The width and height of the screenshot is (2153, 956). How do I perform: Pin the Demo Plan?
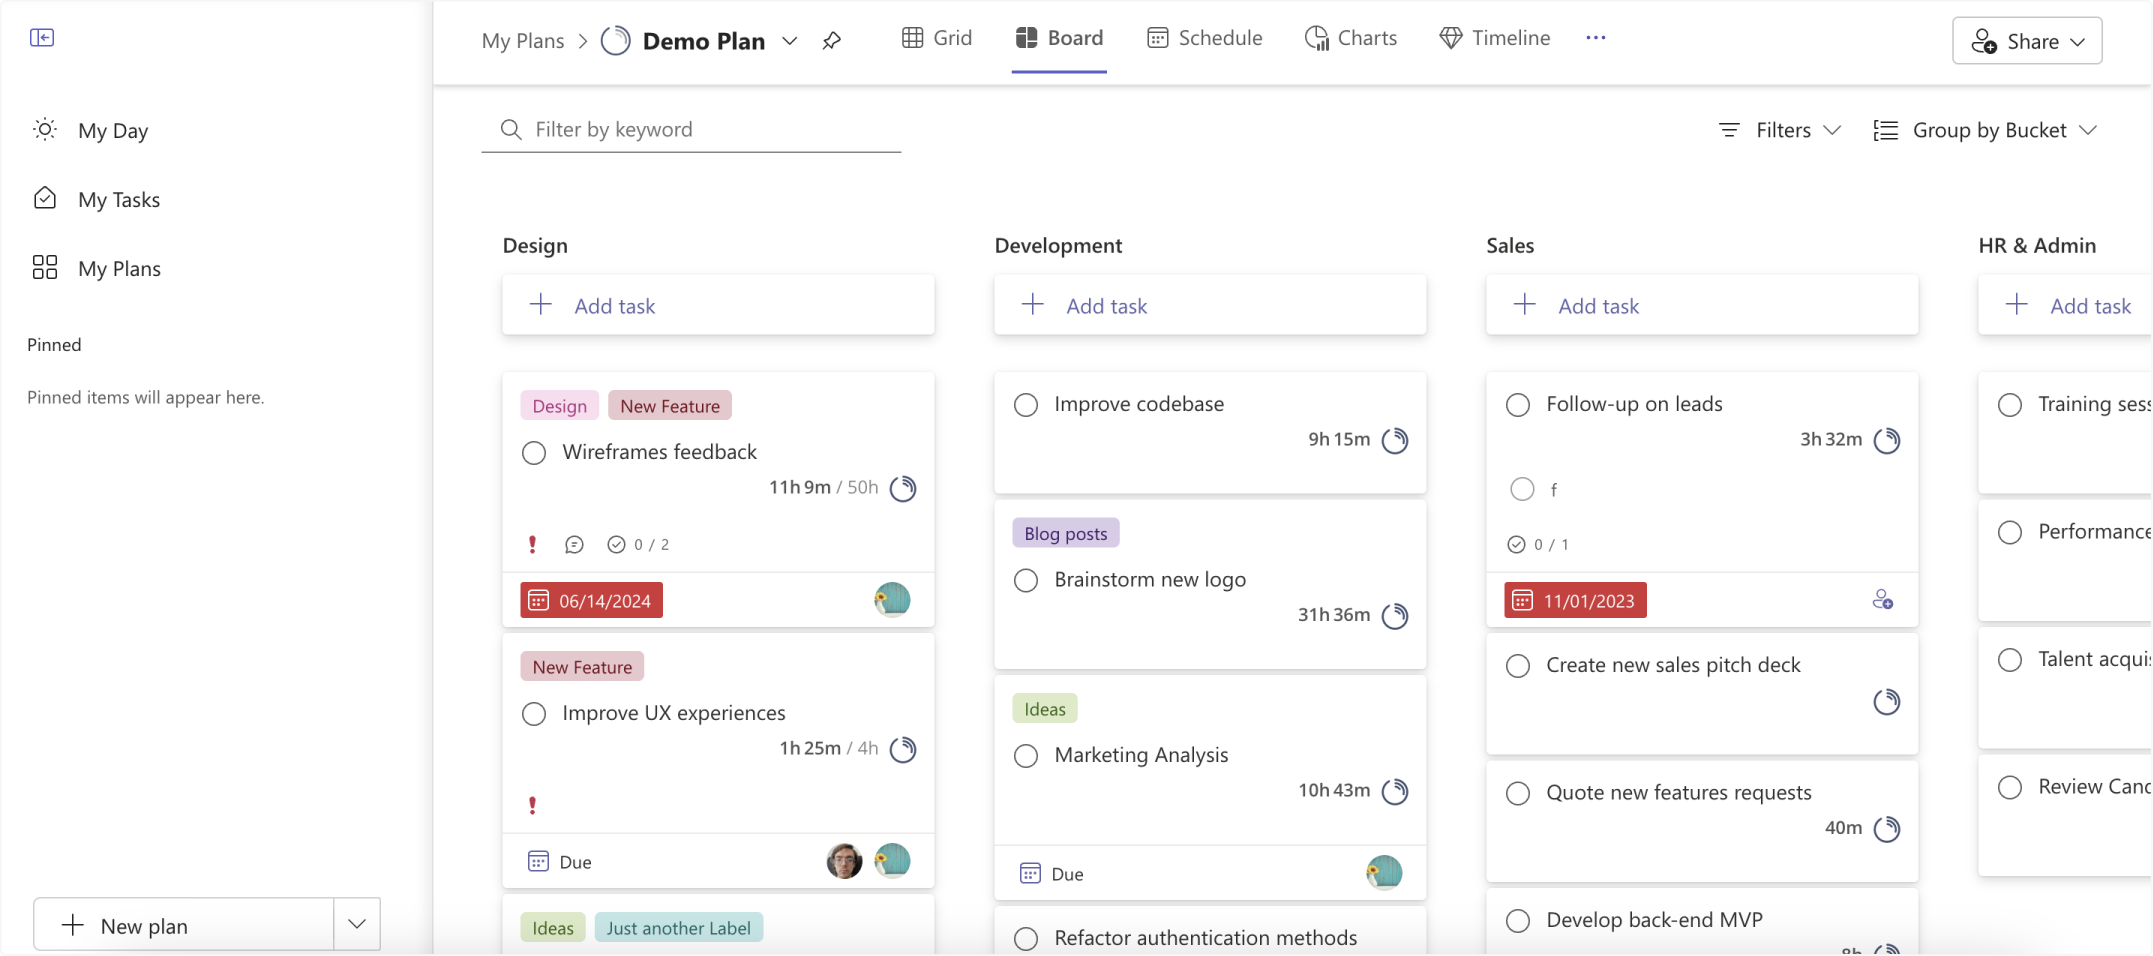pos(832,41)
